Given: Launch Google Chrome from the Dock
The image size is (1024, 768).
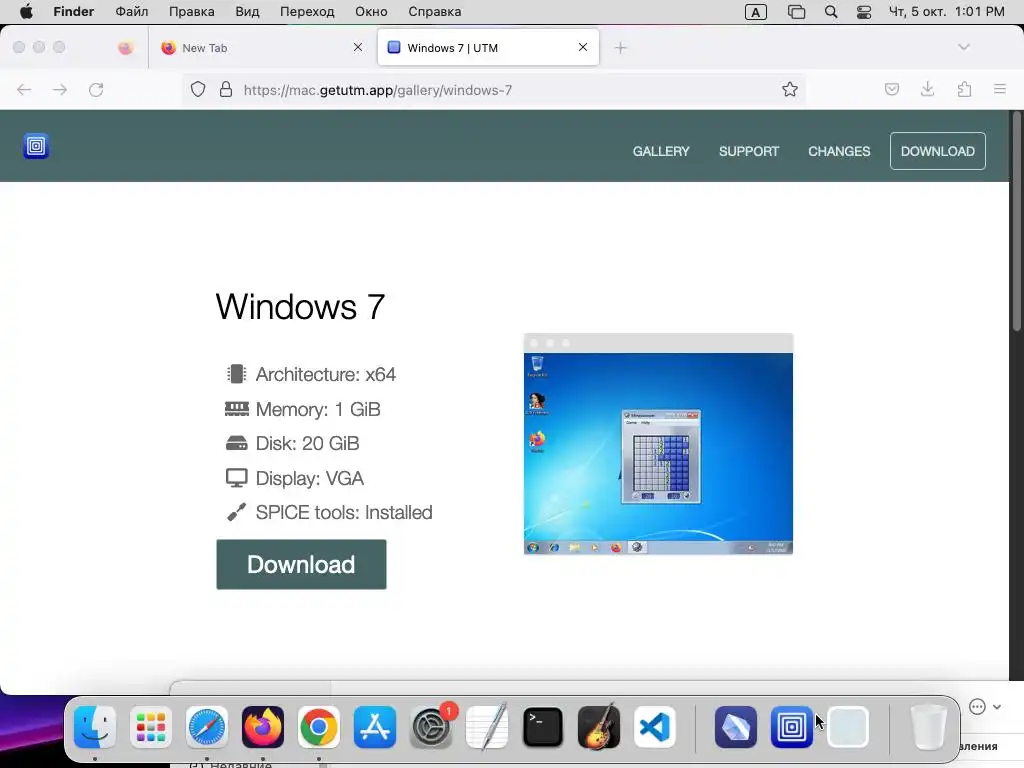Looking at the screenshot, I should tap(319, 727).
